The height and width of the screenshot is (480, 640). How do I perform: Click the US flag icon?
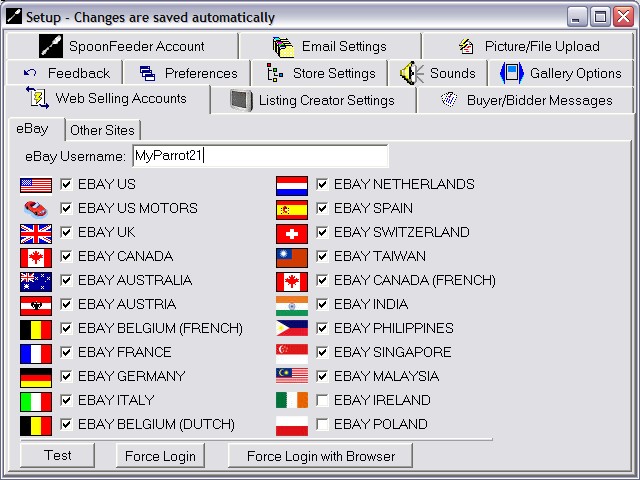click(36, 185)
